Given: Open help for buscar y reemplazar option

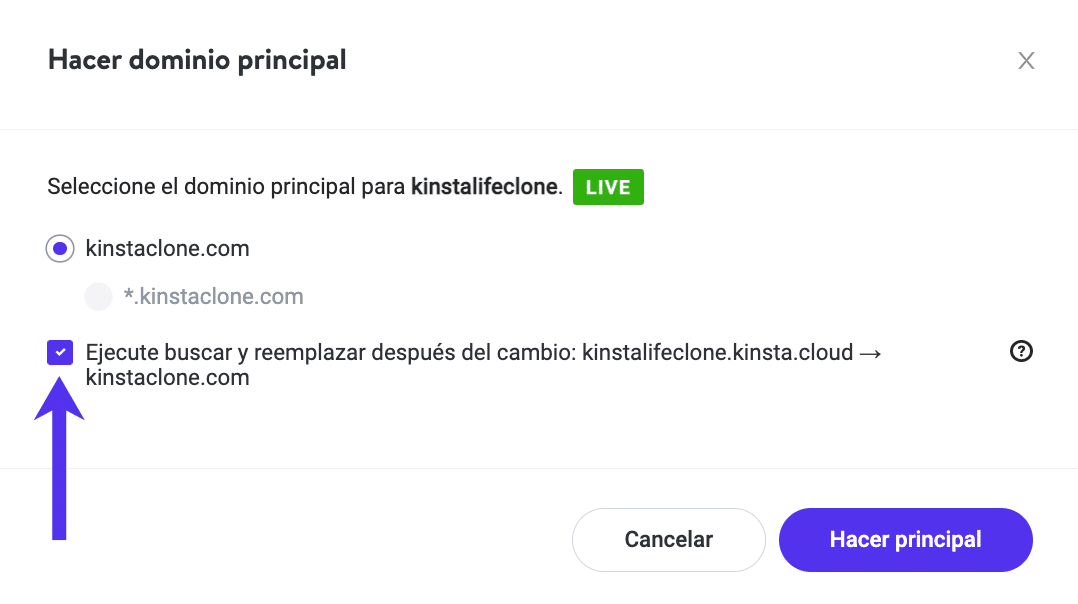Looking at the screenshot, I should 1021,352.
